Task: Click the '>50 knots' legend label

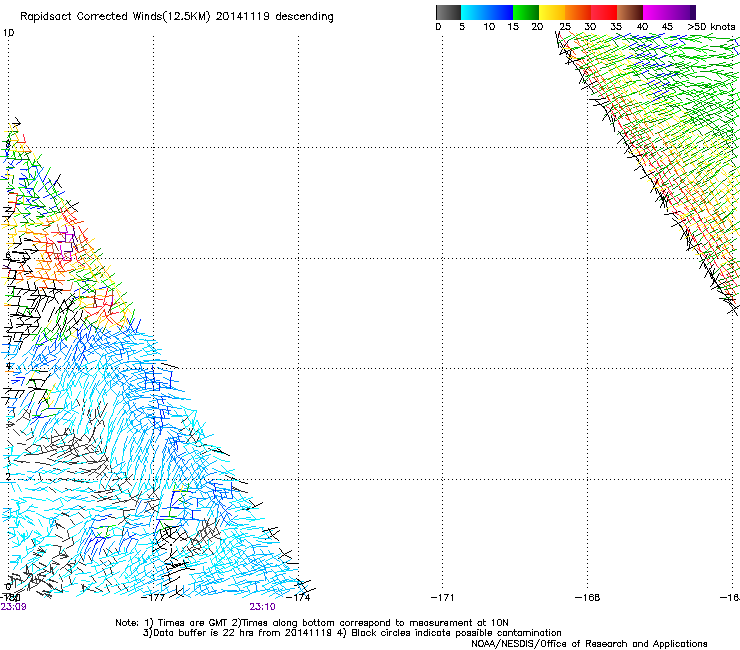Action: (x=711, y=27)
